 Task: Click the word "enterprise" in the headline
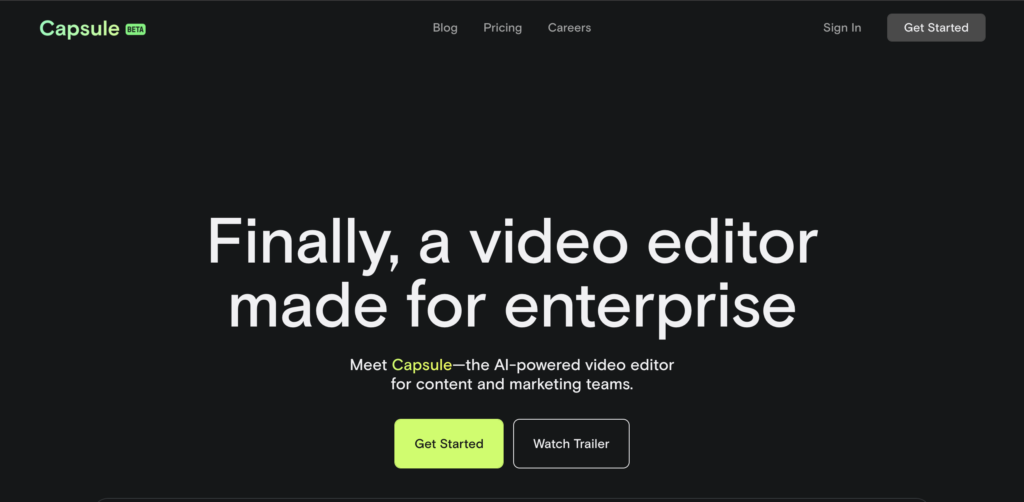[x=650, y=309]
